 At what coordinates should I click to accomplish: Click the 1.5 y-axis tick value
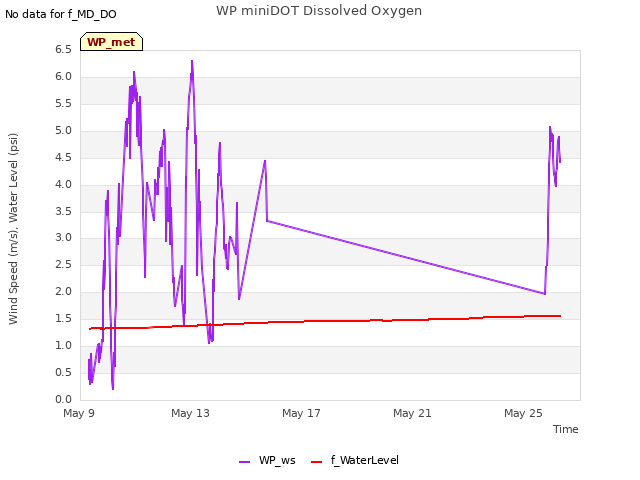click(63, 318)
